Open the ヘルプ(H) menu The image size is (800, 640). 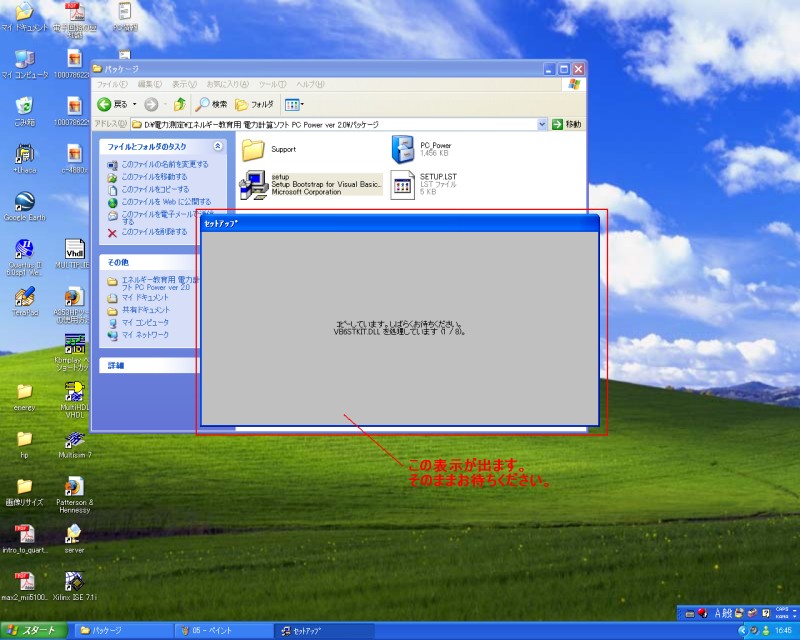(310, 84)
